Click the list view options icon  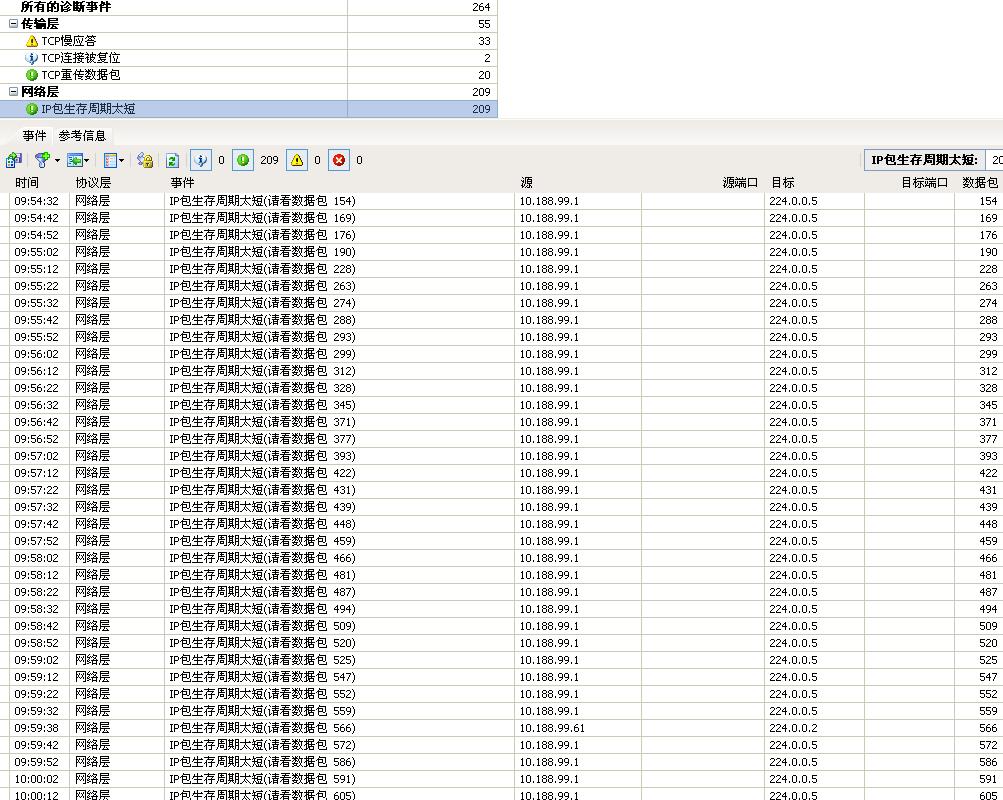point(110,160)
